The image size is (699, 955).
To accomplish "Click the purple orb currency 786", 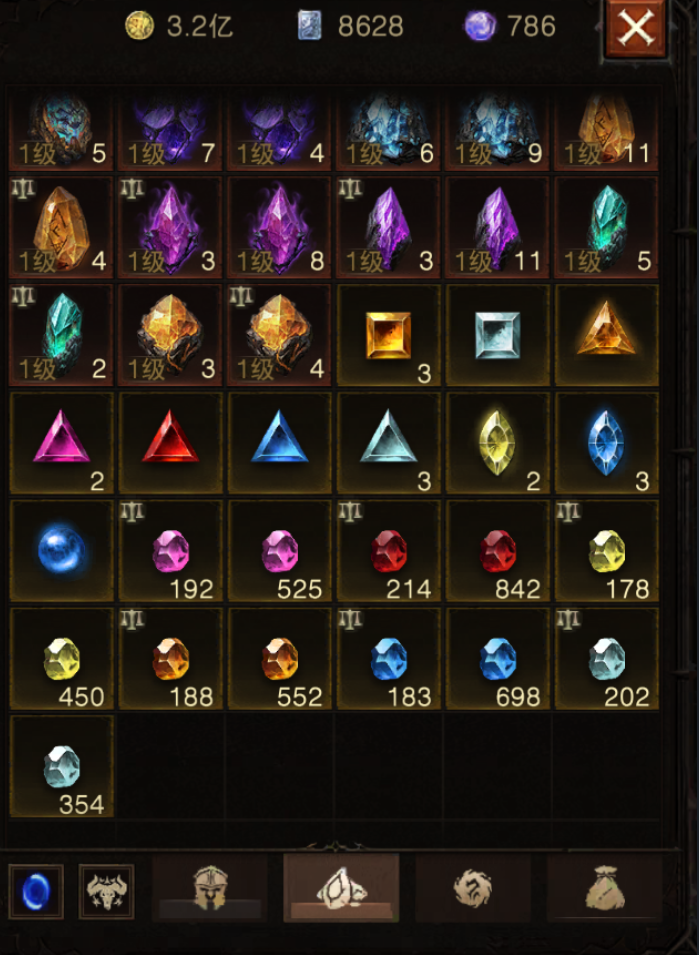I will tap(510, 26).
